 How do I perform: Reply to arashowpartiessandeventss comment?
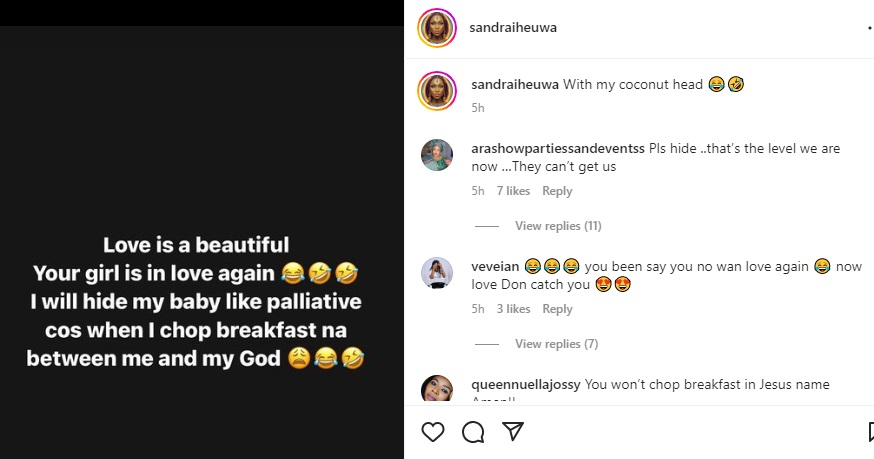(x=557, y=191)
